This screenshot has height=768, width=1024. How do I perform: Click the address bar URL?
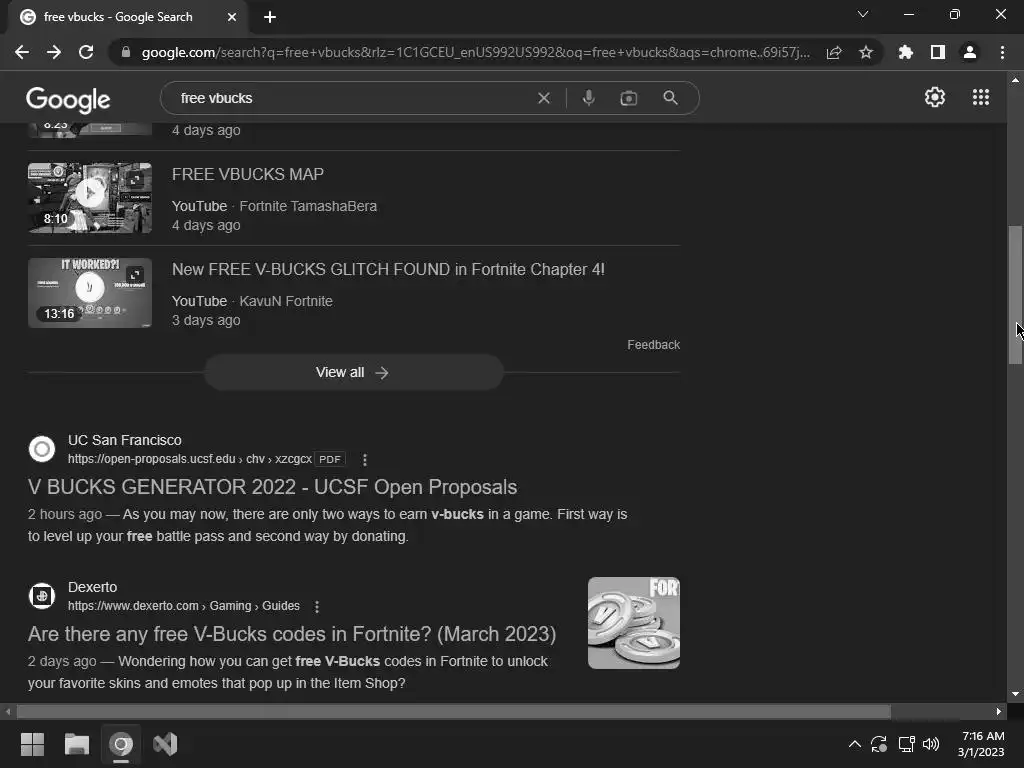click(475, 52)
